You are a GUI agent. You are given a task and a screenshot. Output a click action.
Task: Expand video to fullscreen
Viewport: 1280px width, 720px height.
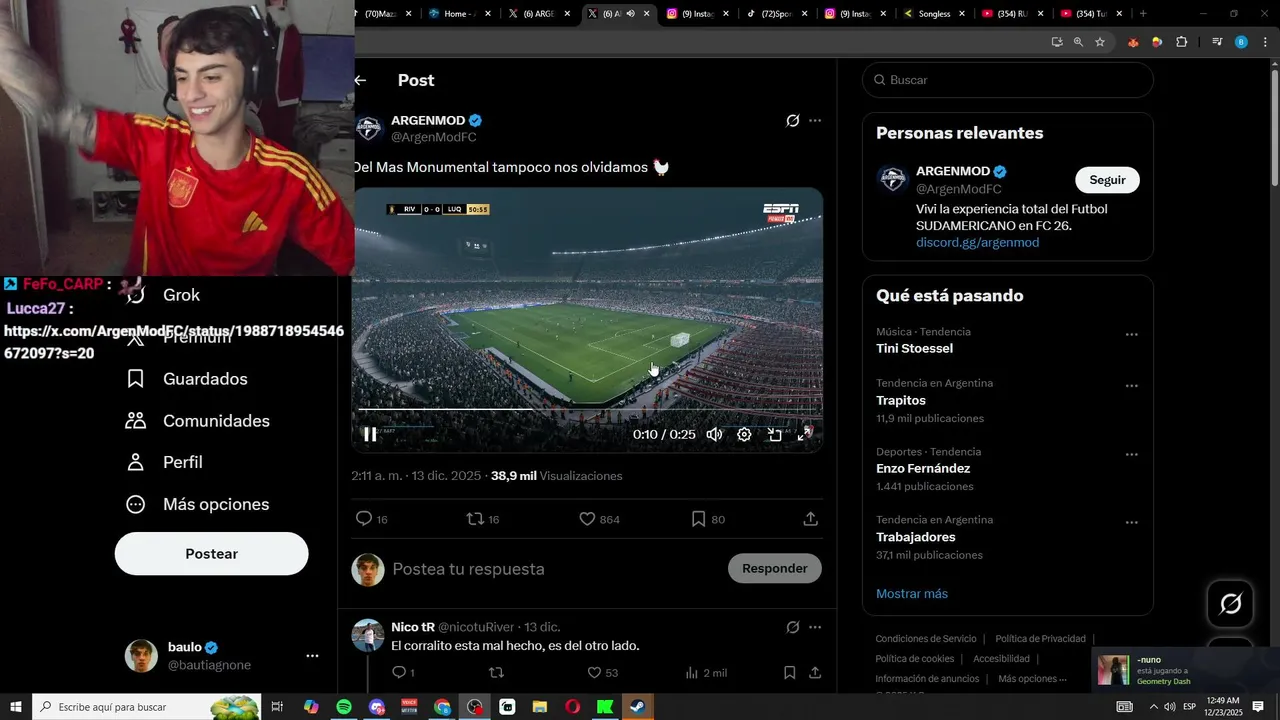[805, 434]
